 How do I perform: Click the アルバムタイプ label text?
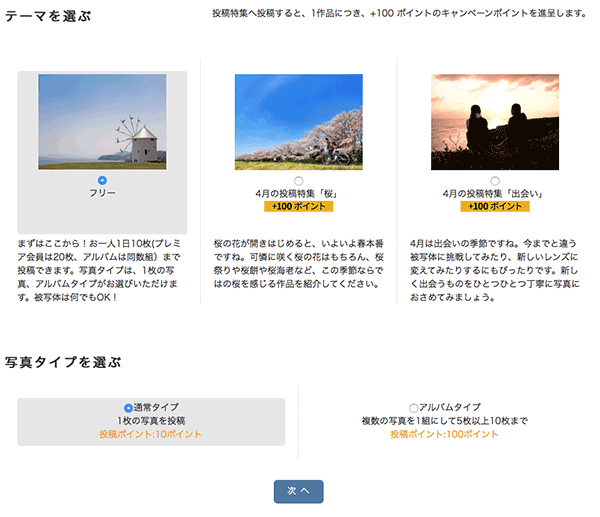click(450, 407)
